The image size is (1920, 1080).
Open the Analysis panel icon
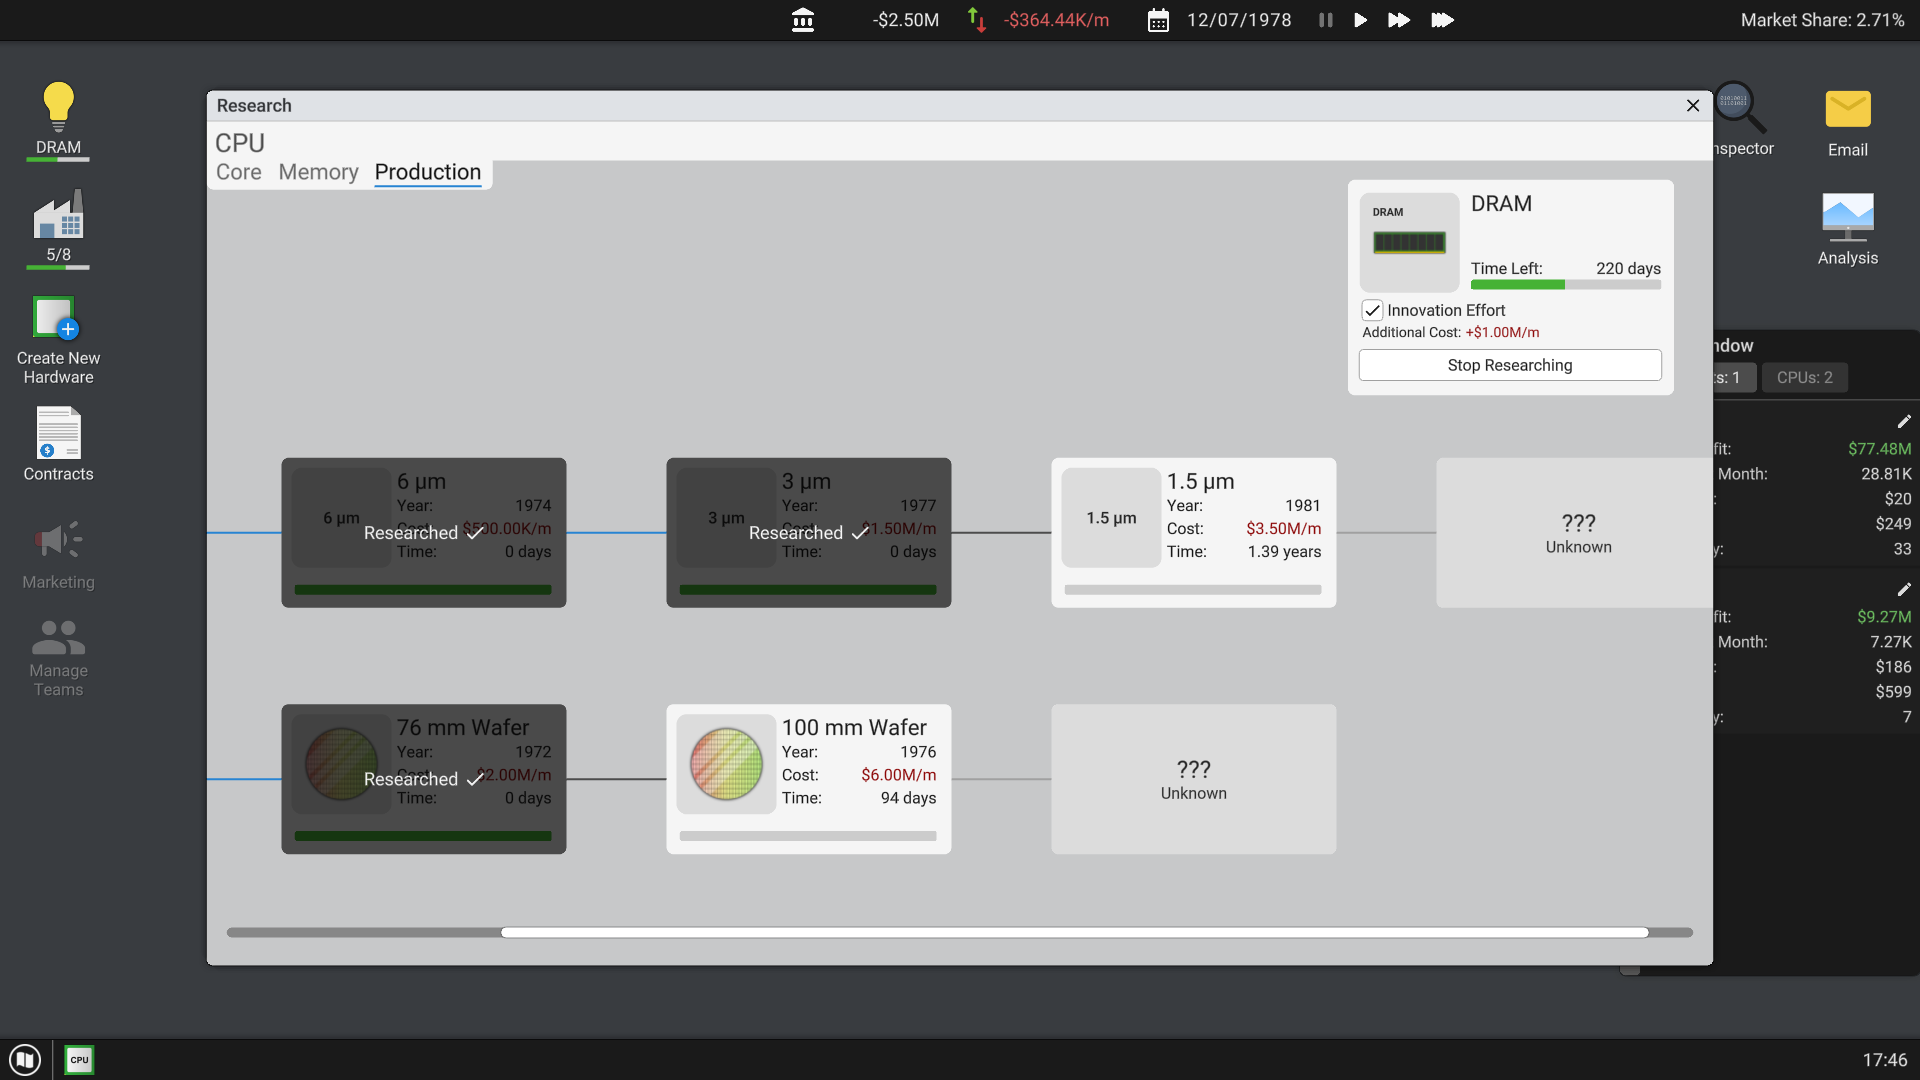tap(1847, 218)
